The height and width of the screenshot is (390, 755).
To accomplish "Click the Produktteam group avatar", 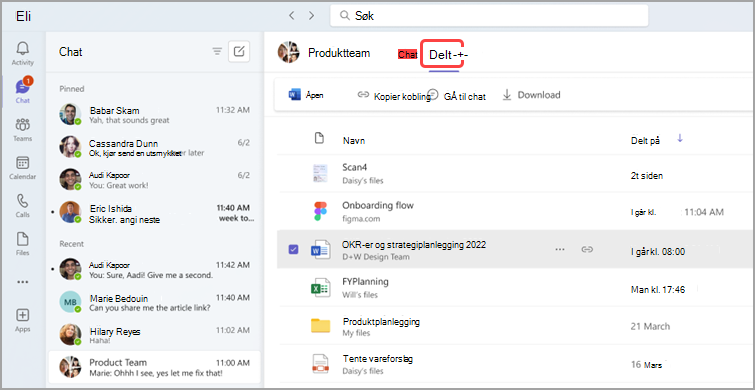I will pyautogui.click(x=289, y=52).
